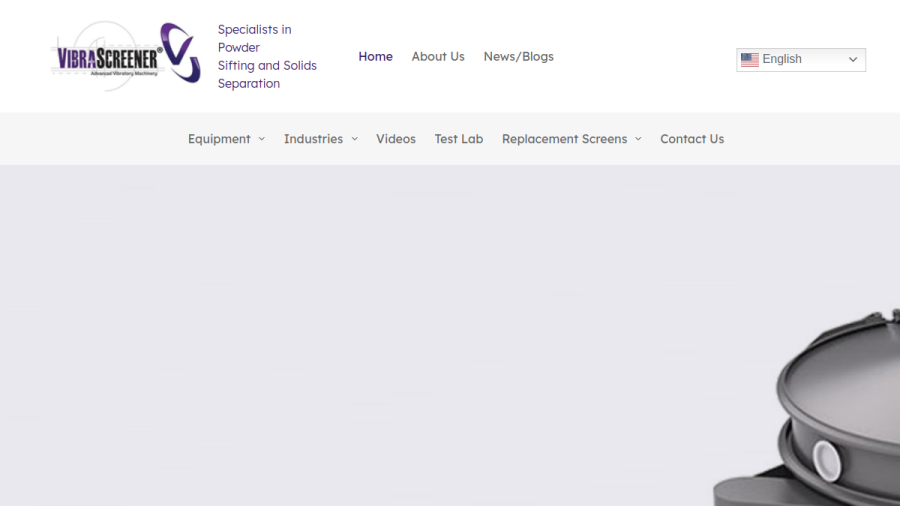Go to the Contact Us page

tap(692, 139)
